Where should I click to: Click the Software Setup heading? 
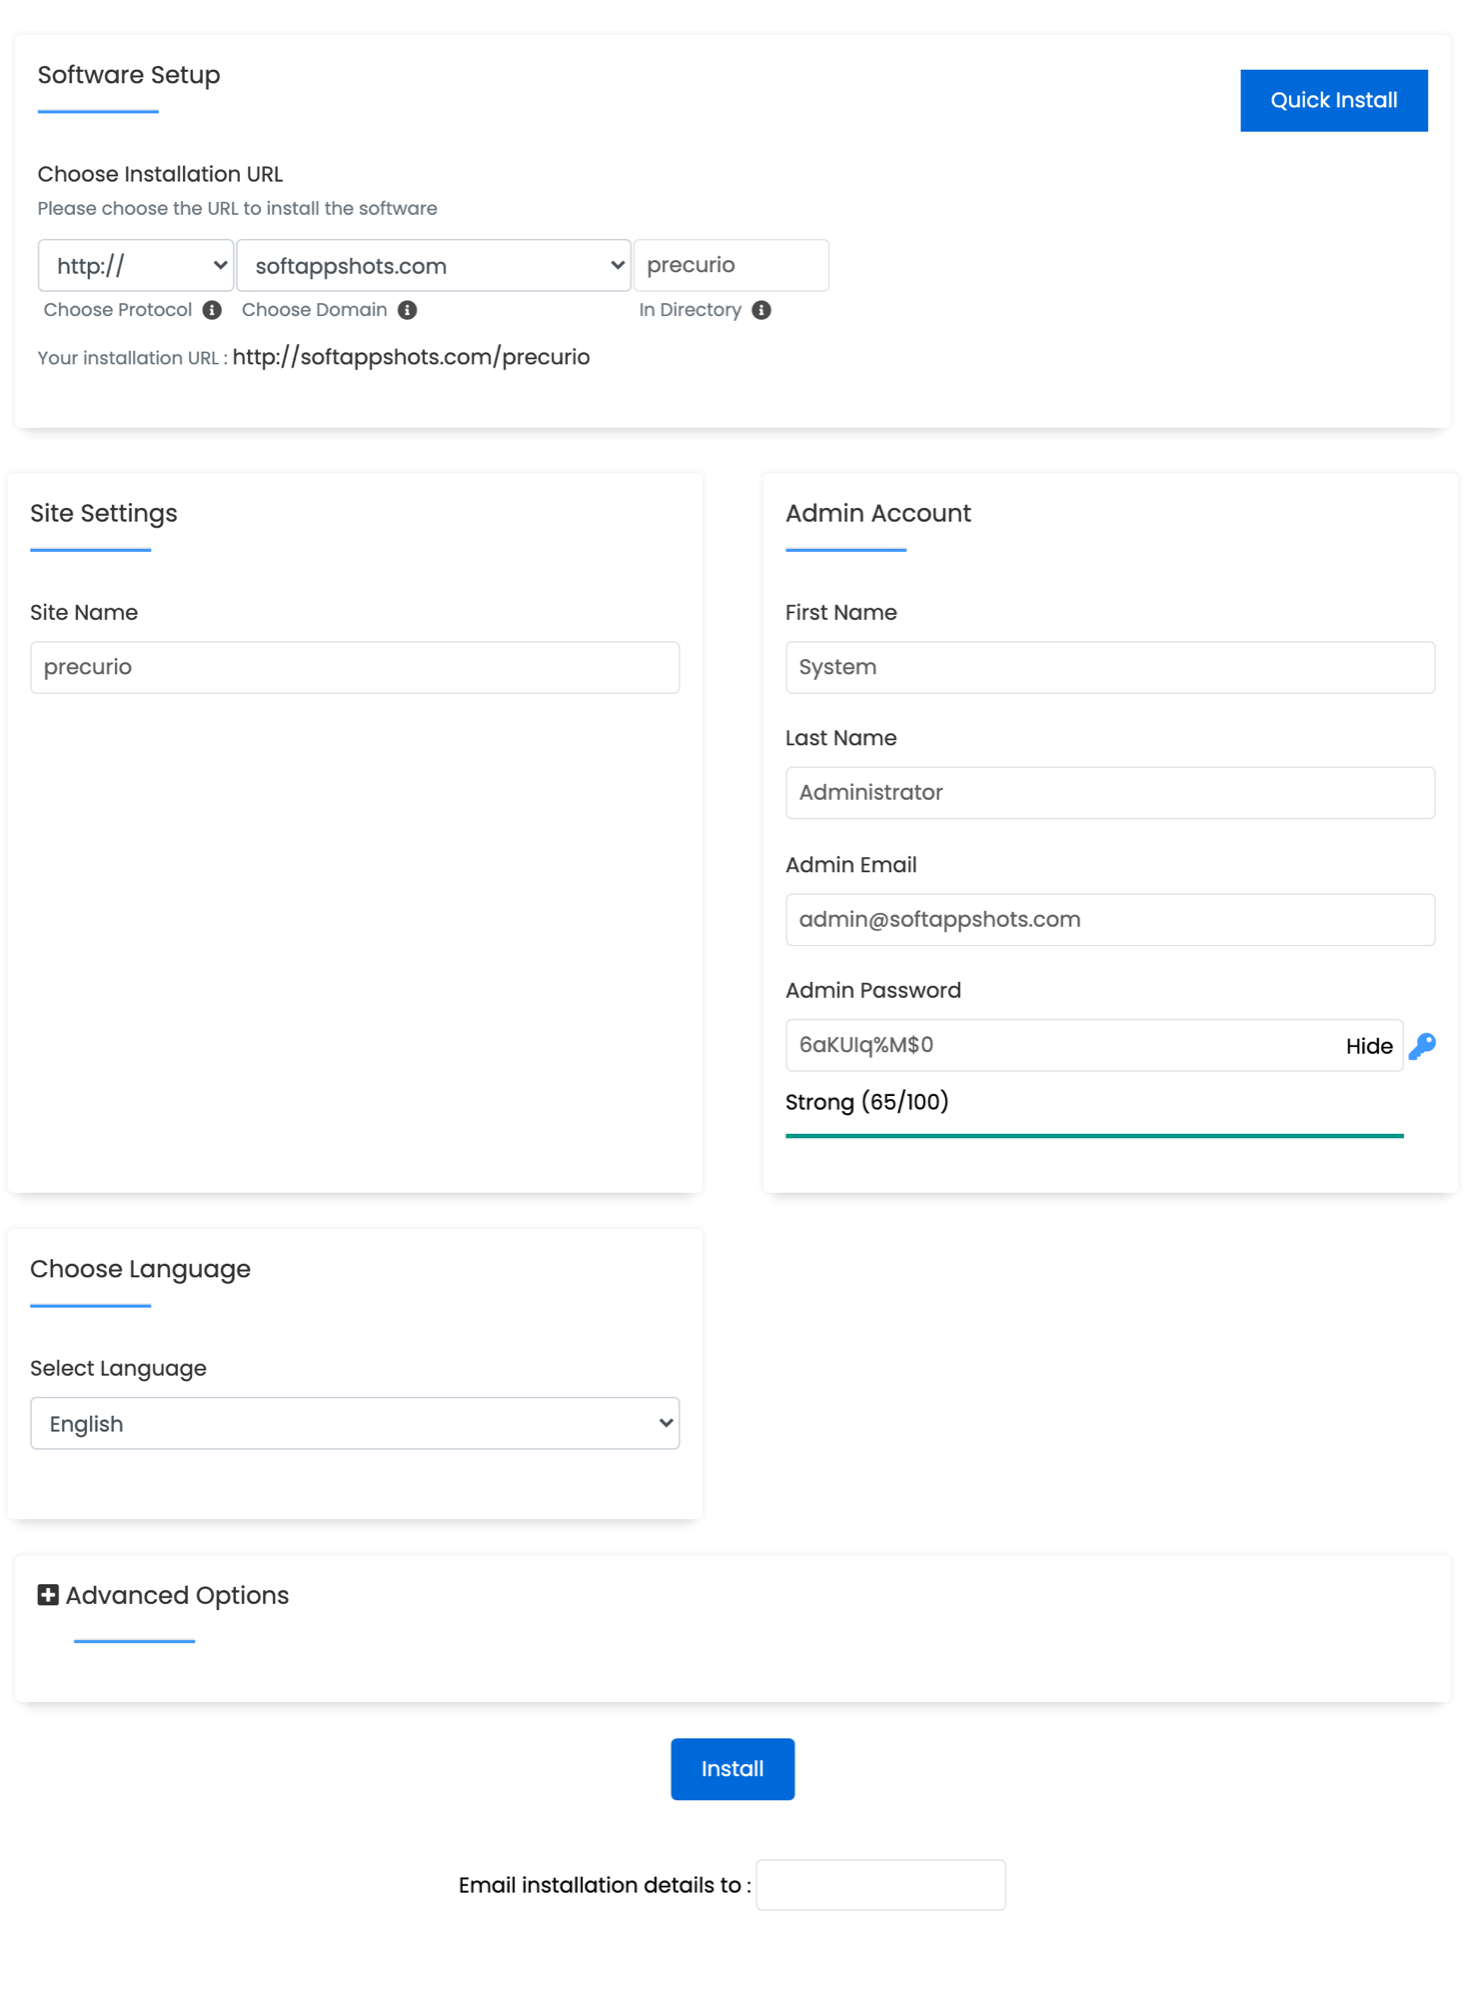129,75
